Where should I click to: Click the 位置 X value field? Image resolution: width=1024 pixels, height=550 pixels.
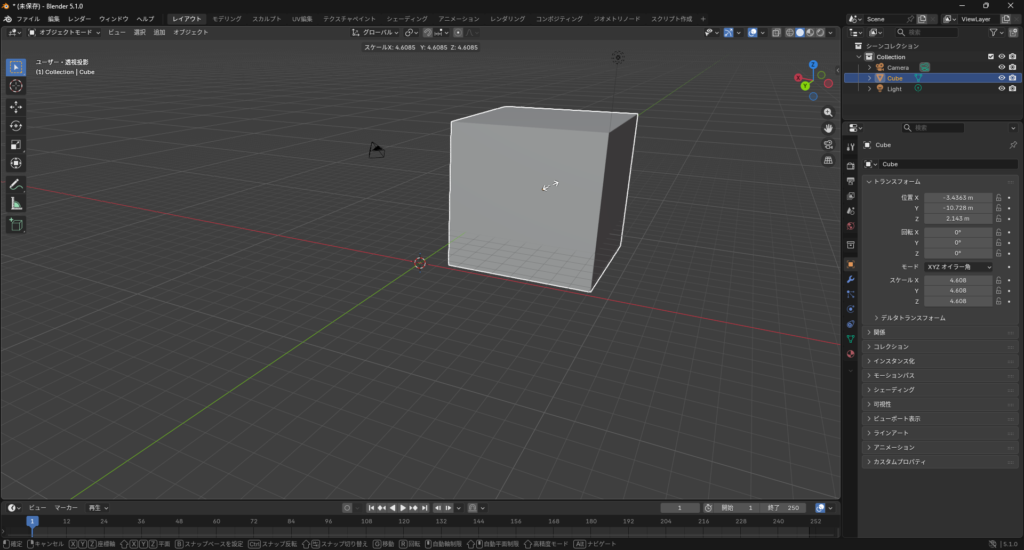click(x=958, y=198)
